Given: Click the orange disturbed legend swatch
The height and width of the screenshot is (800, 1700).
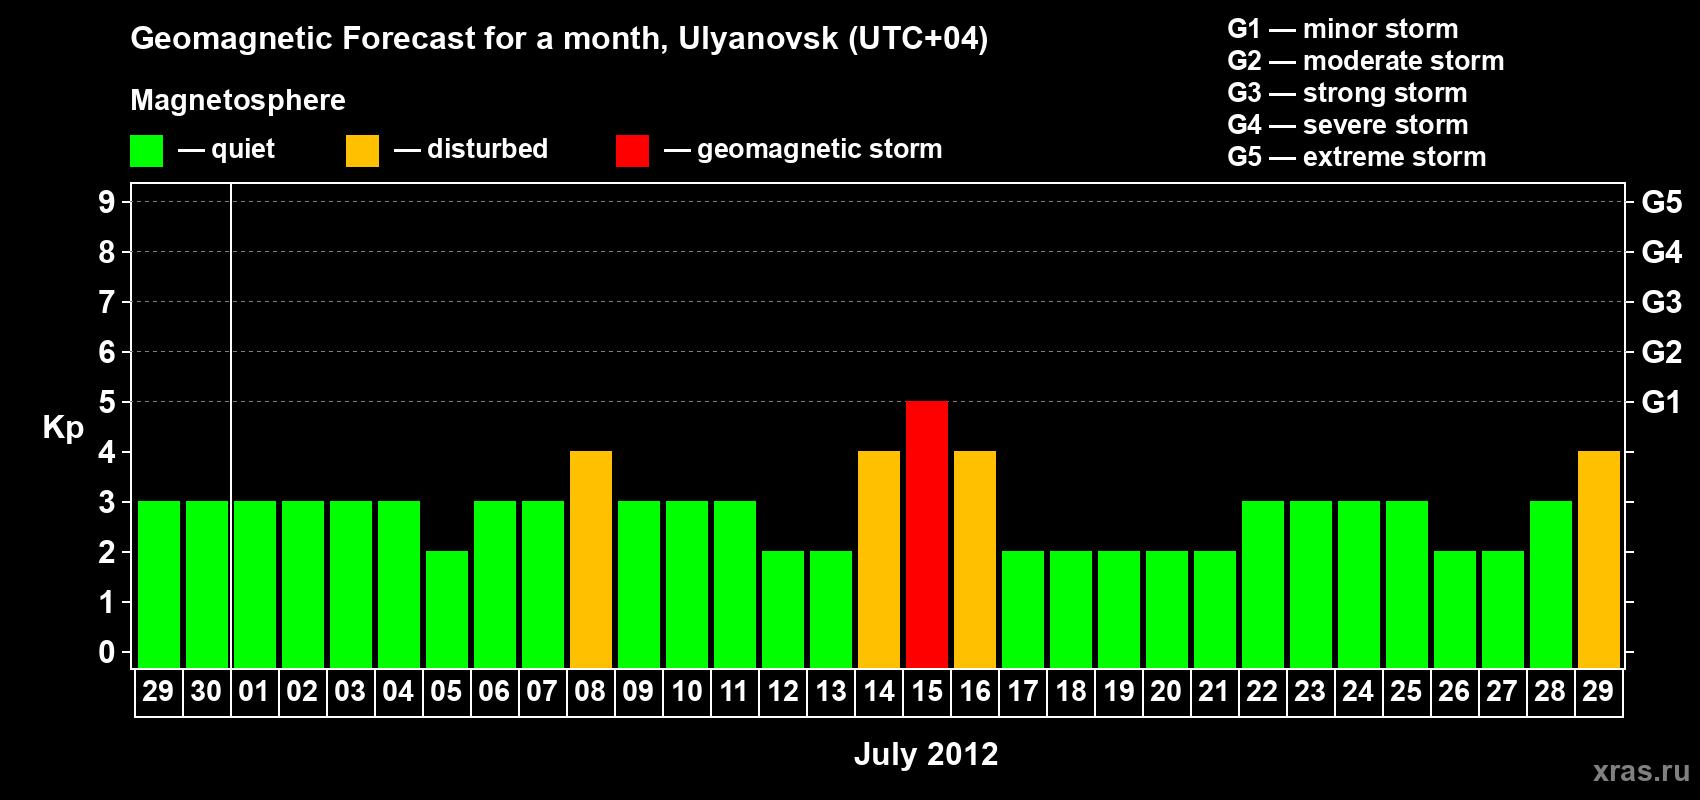Looking at the screenshot, I should click(362, 151).
